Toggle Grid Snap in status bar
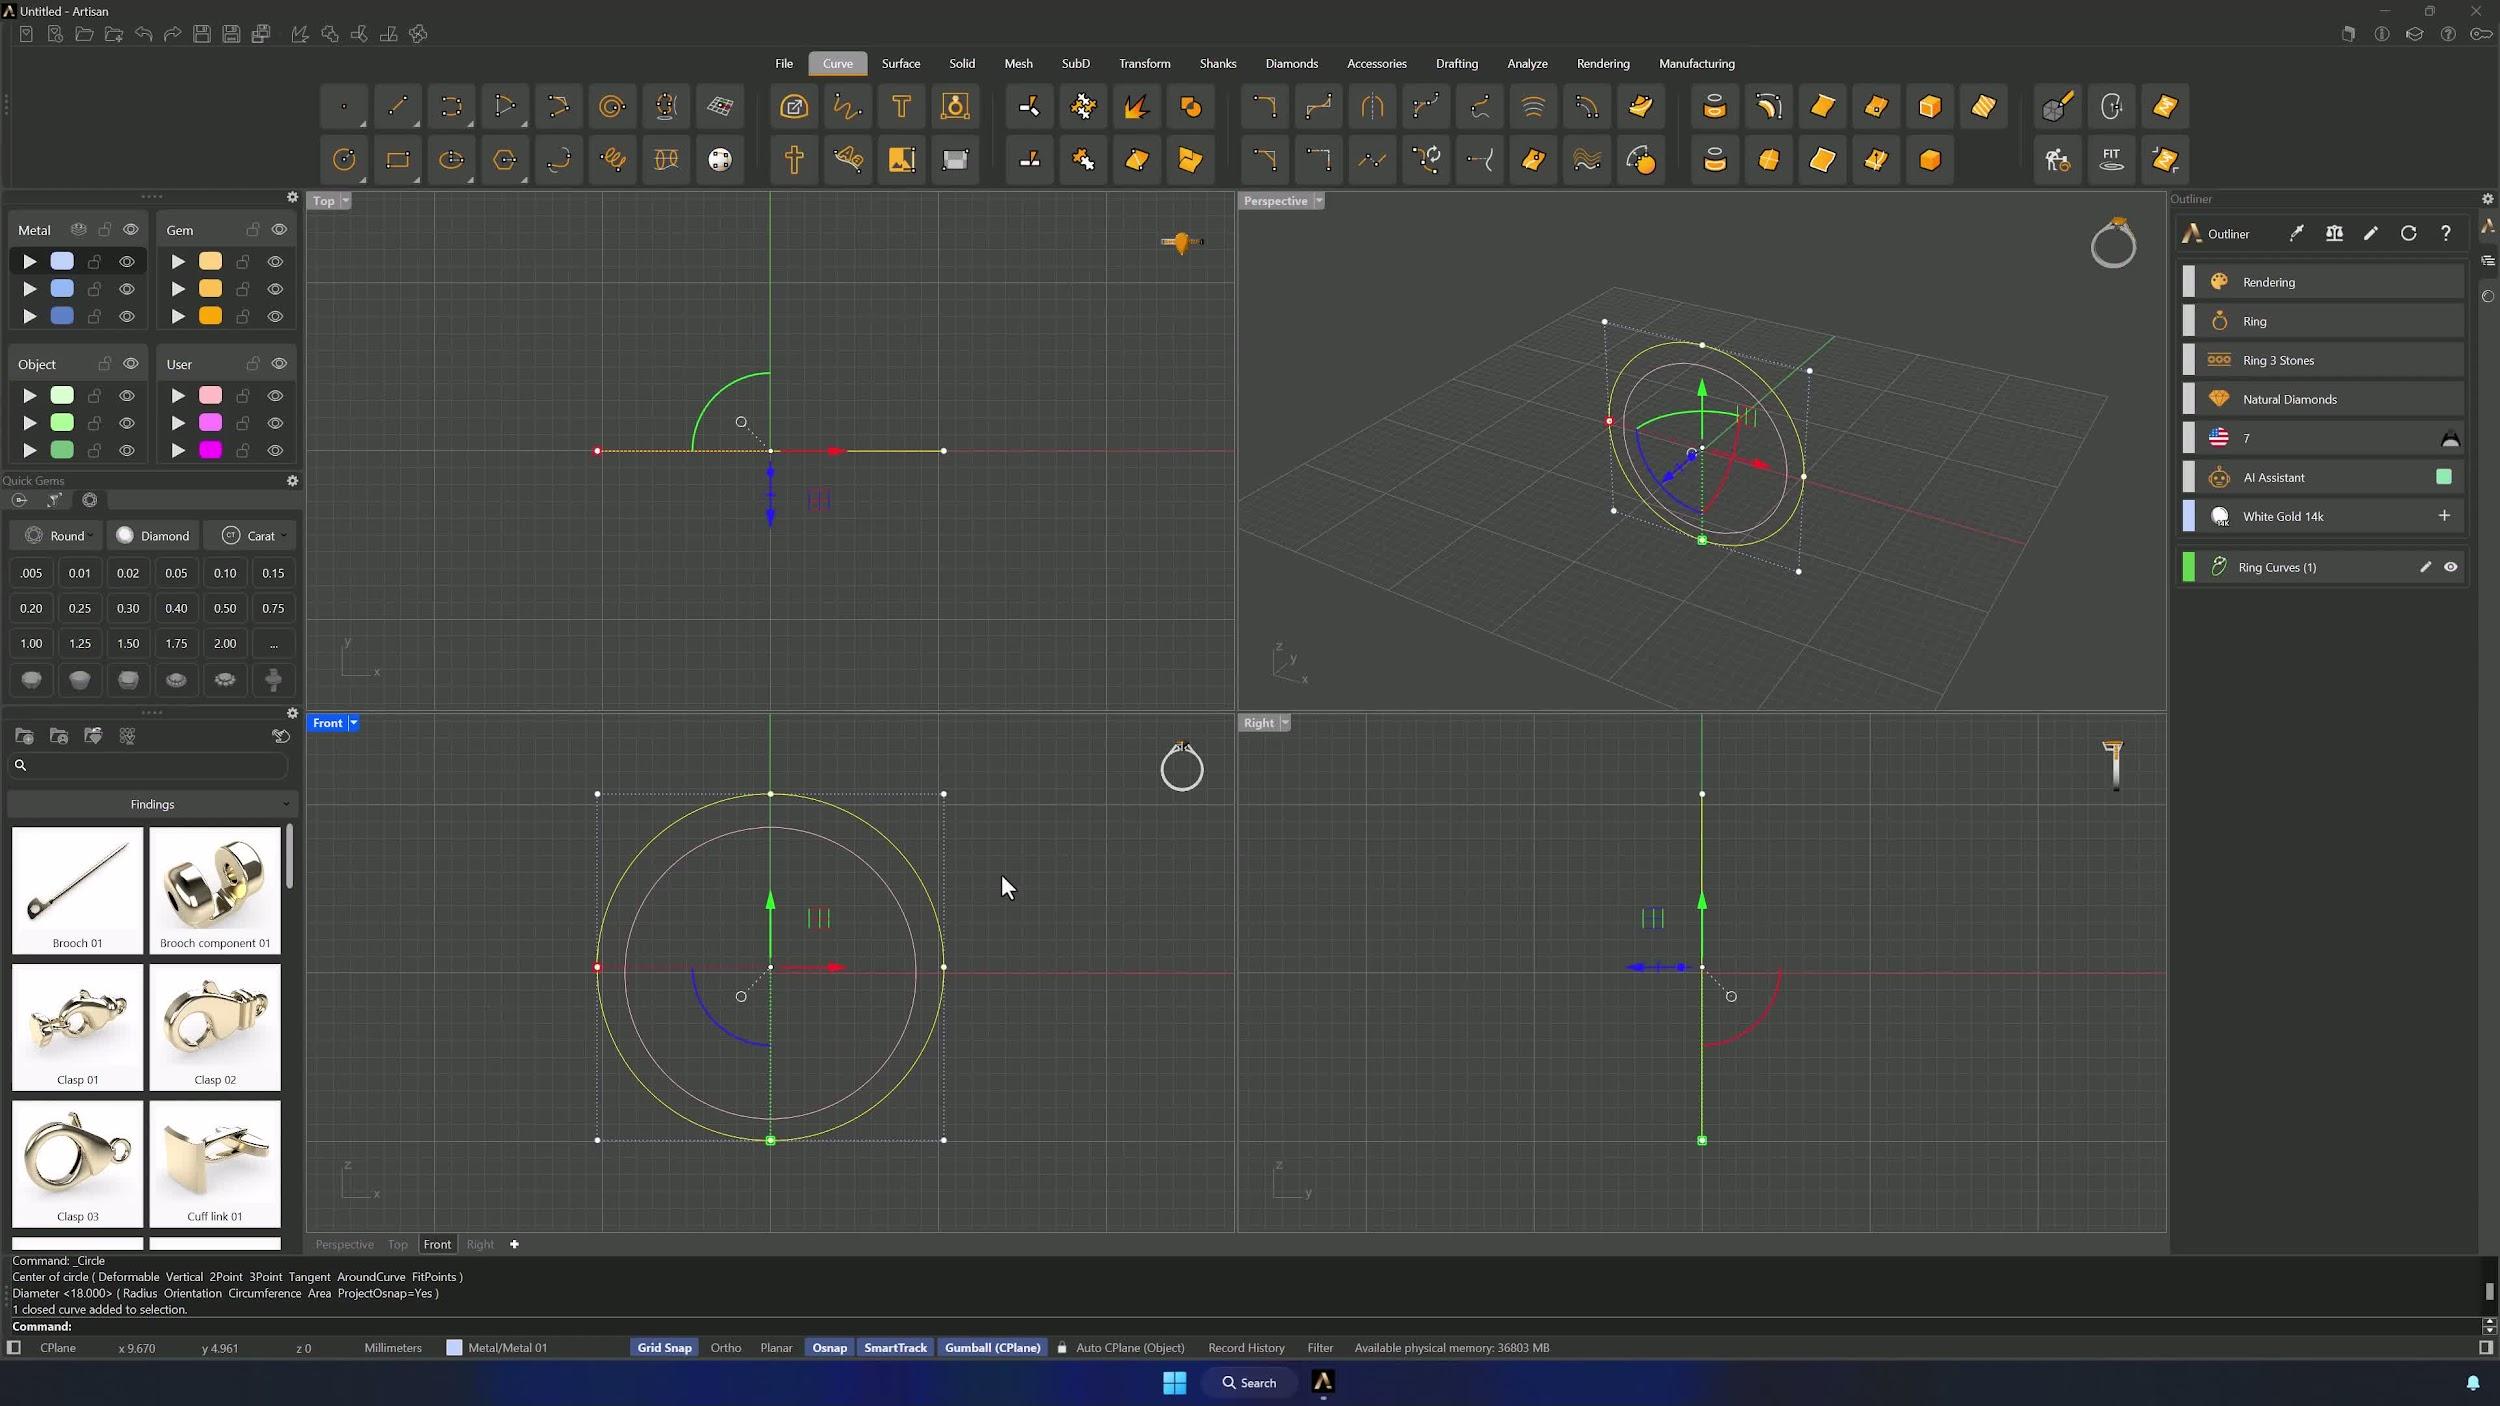Image resolution: width=2500 pixels, height=1406 pixels. [x=664, y=1348]
